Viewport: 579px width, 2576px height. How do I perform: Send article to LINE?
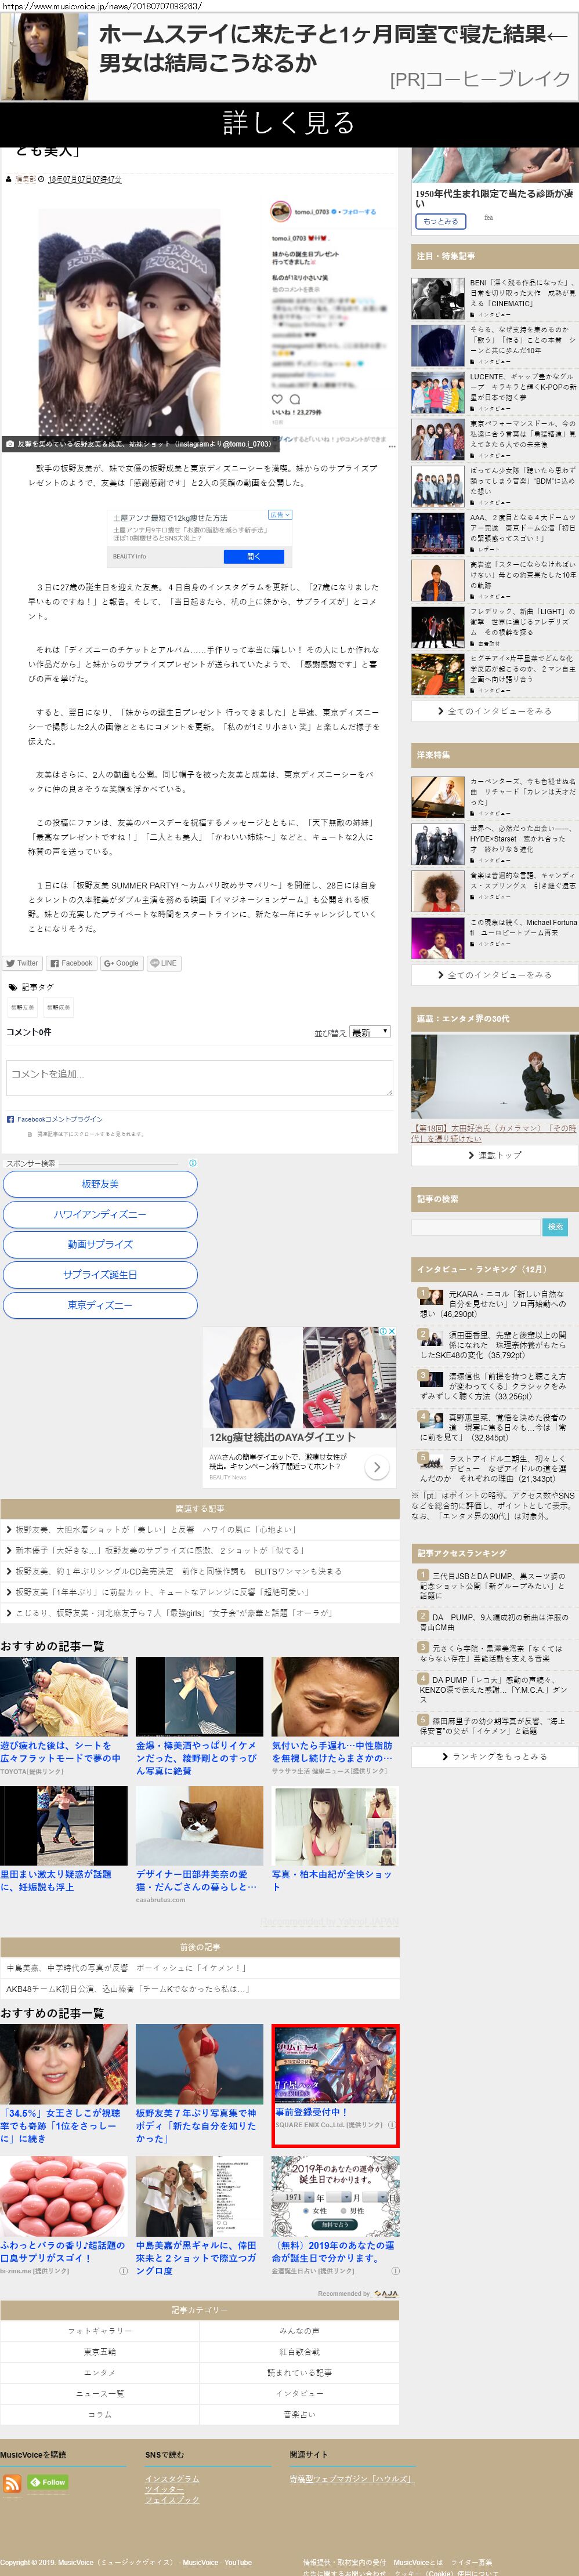pos(164,963)
